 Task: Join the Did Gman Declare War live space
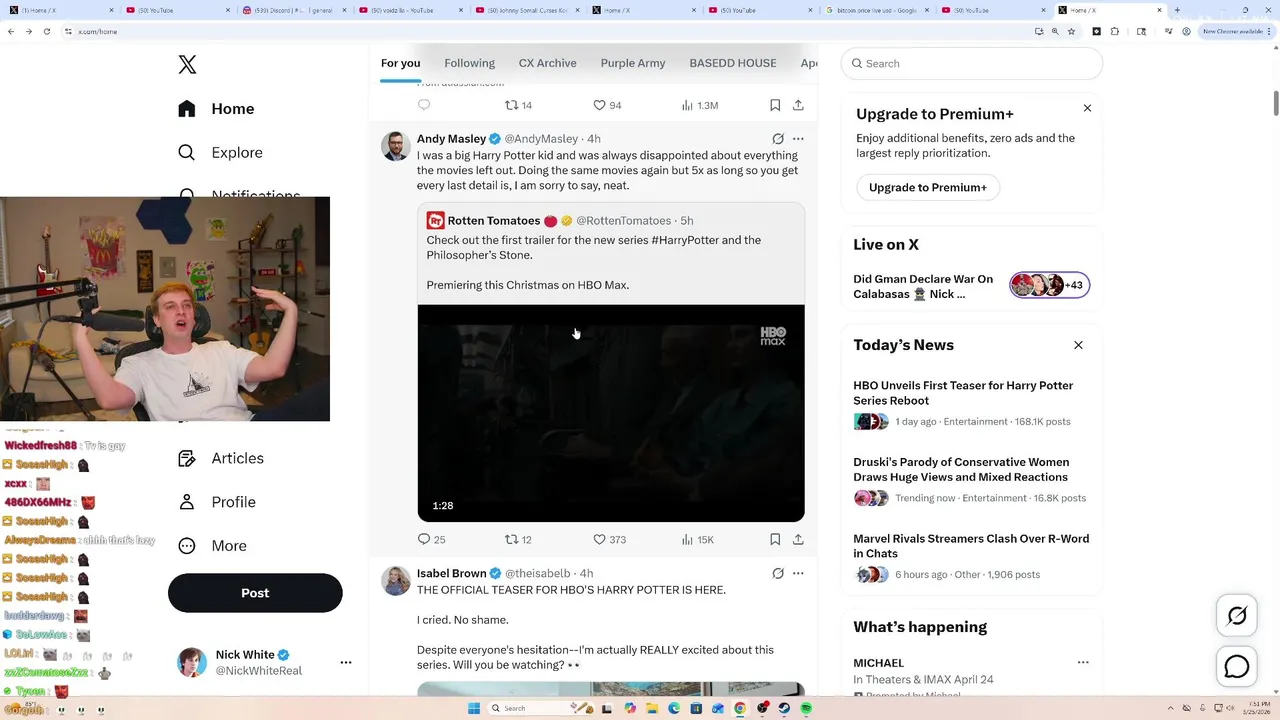[x=971, y=287]
